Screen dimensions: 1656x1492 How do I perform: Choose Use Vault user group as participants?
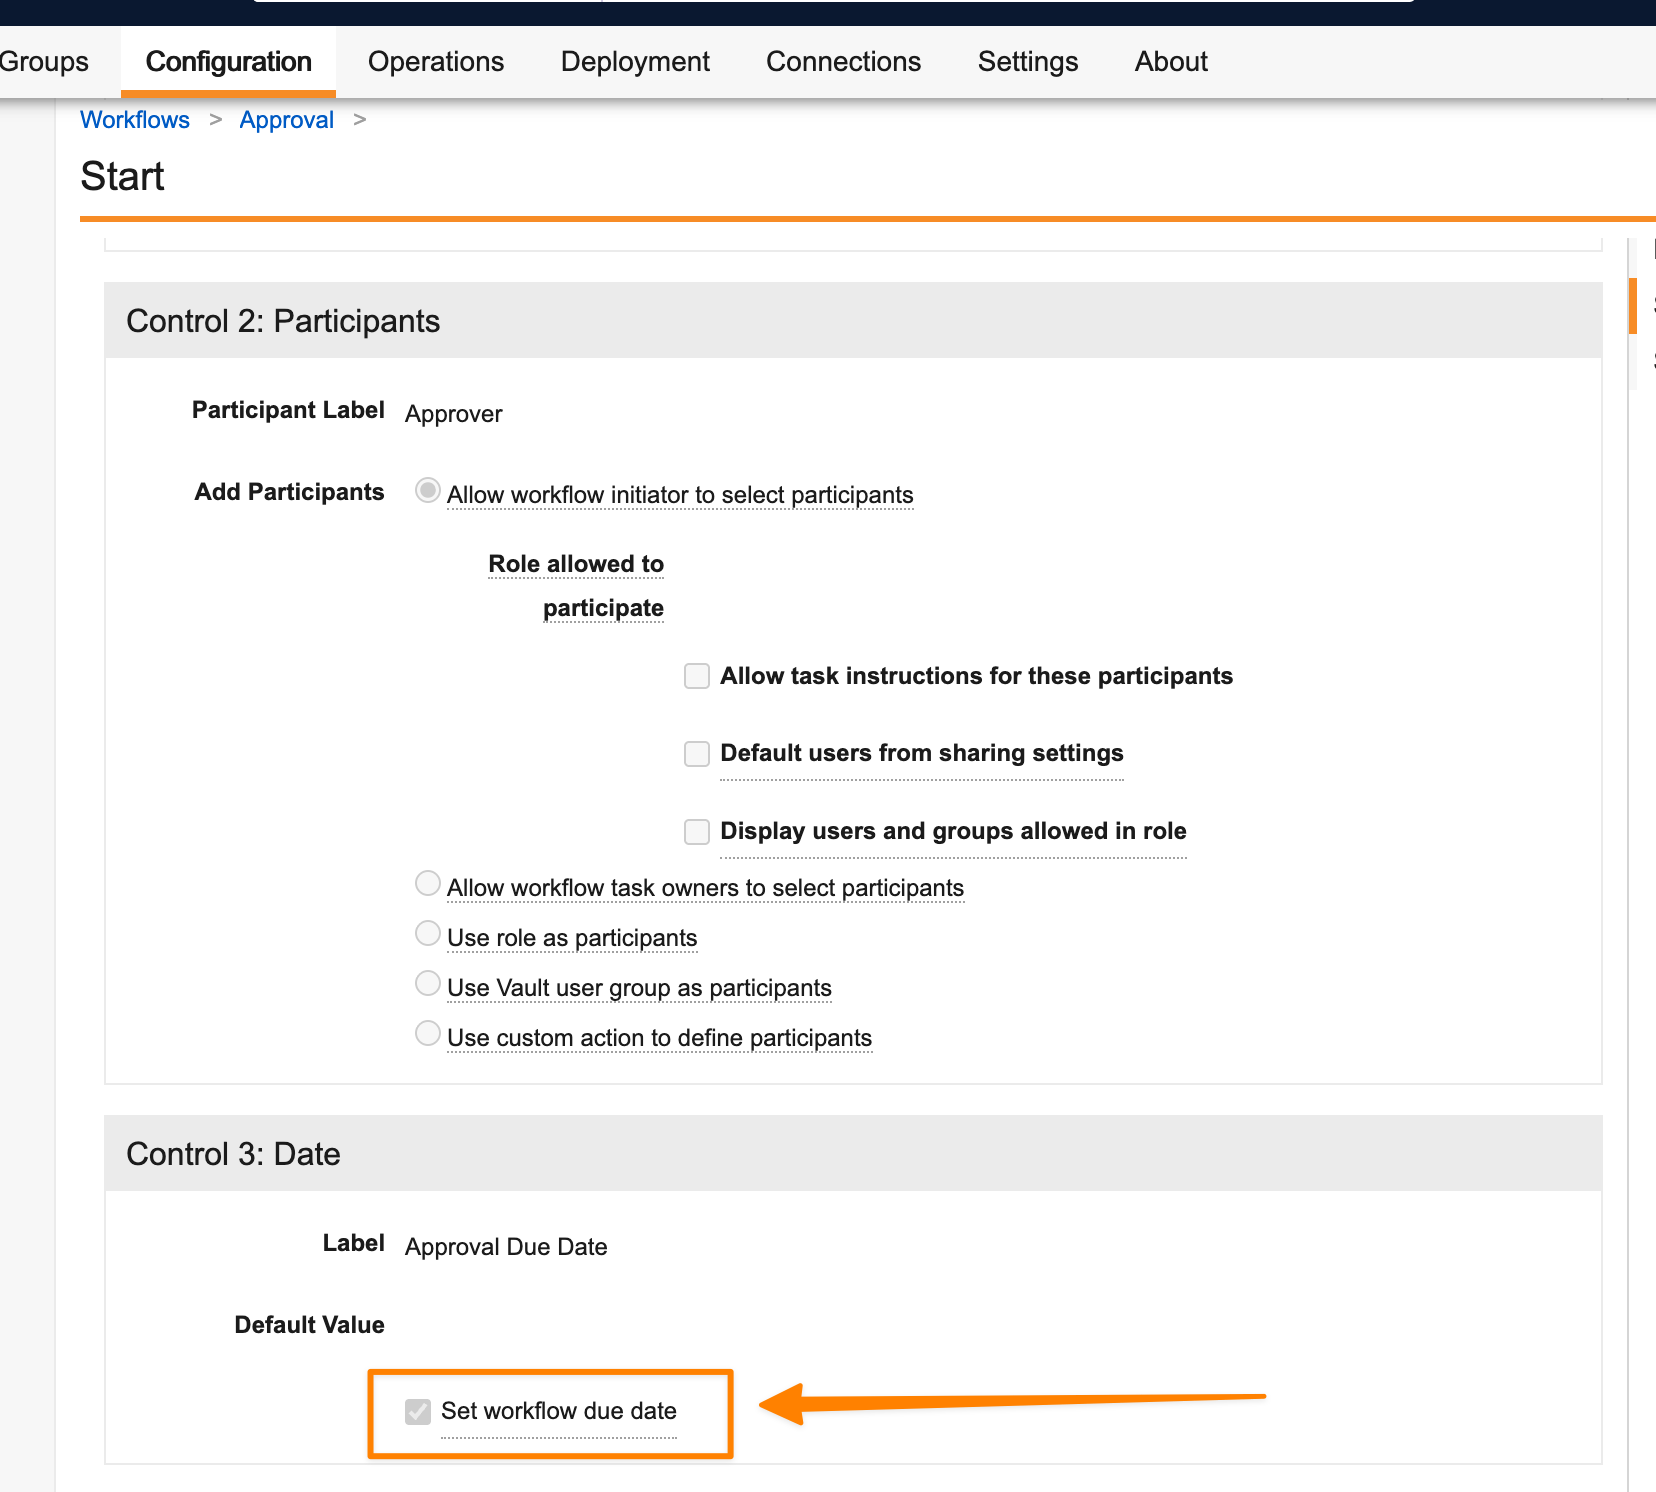coord(428,984)
